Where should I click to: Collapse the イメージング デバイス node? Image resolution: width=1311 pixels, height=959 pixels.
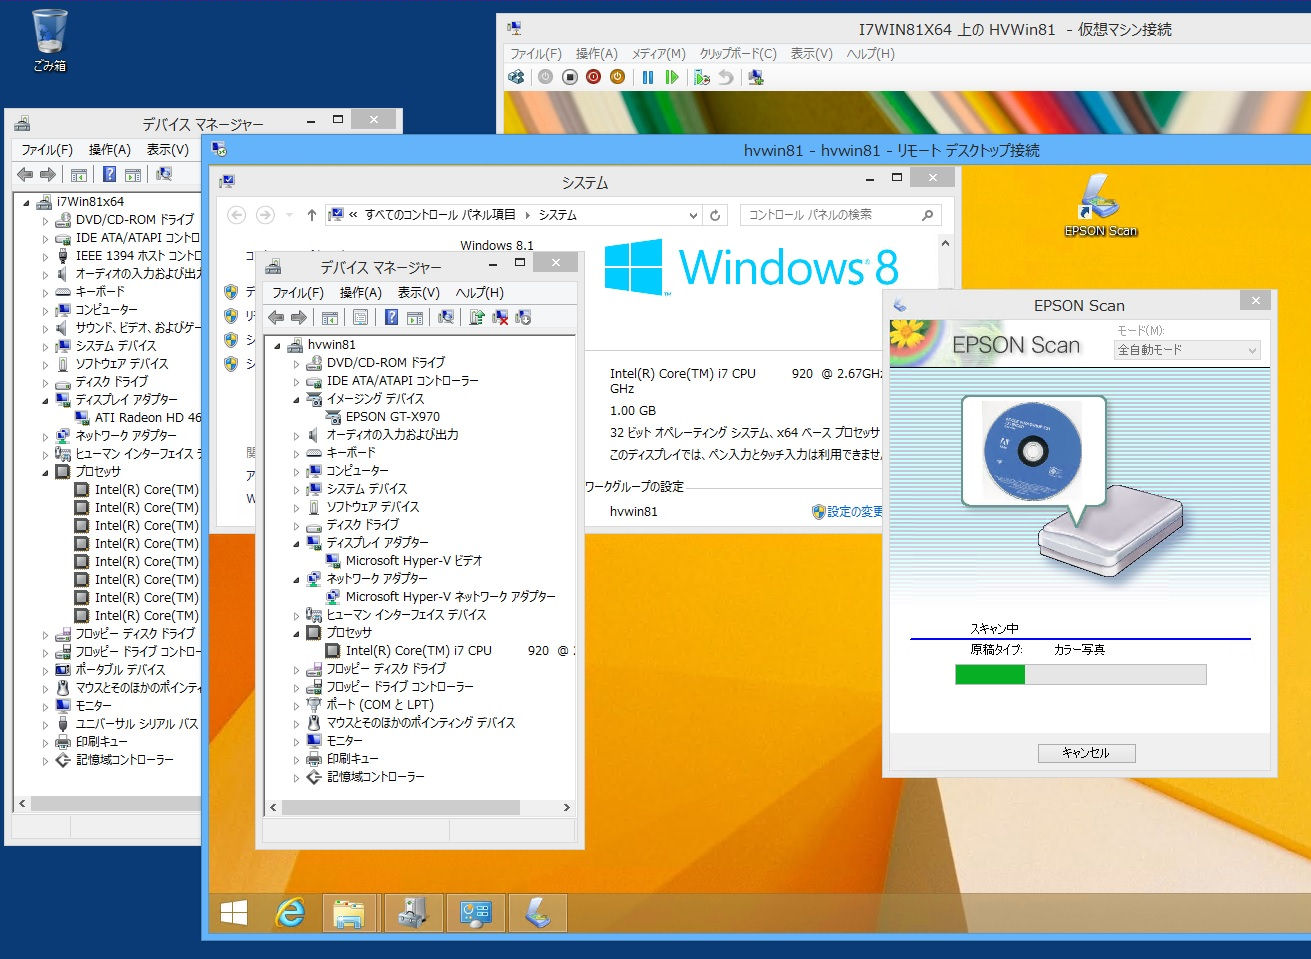pyautogui.click(x=297, y=399)
